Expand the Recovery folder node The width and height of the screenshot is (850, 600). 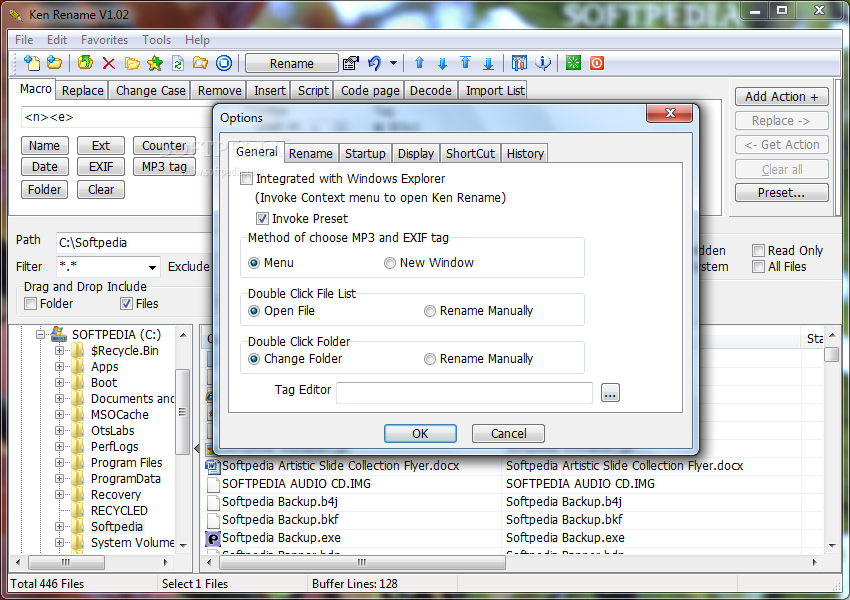(59, 494)
